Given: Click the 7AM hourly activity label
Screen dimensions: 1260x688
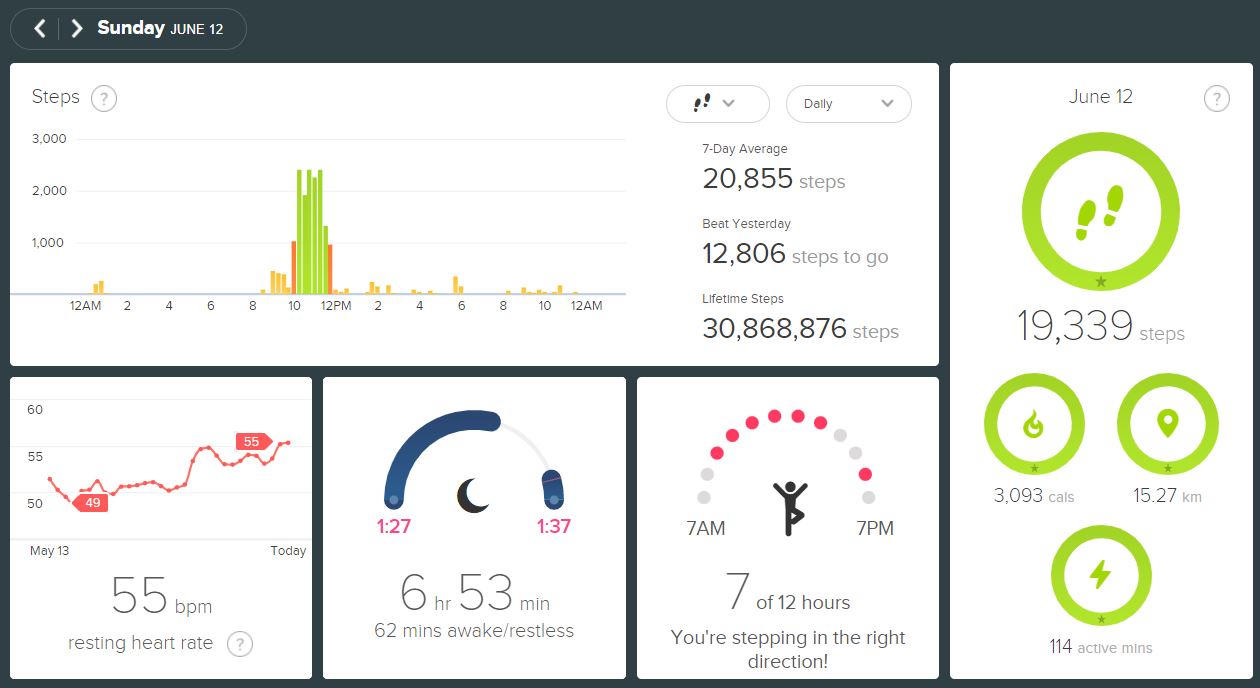Looking at the screenshot, I should pyautogui.click(x=706, y=528).
